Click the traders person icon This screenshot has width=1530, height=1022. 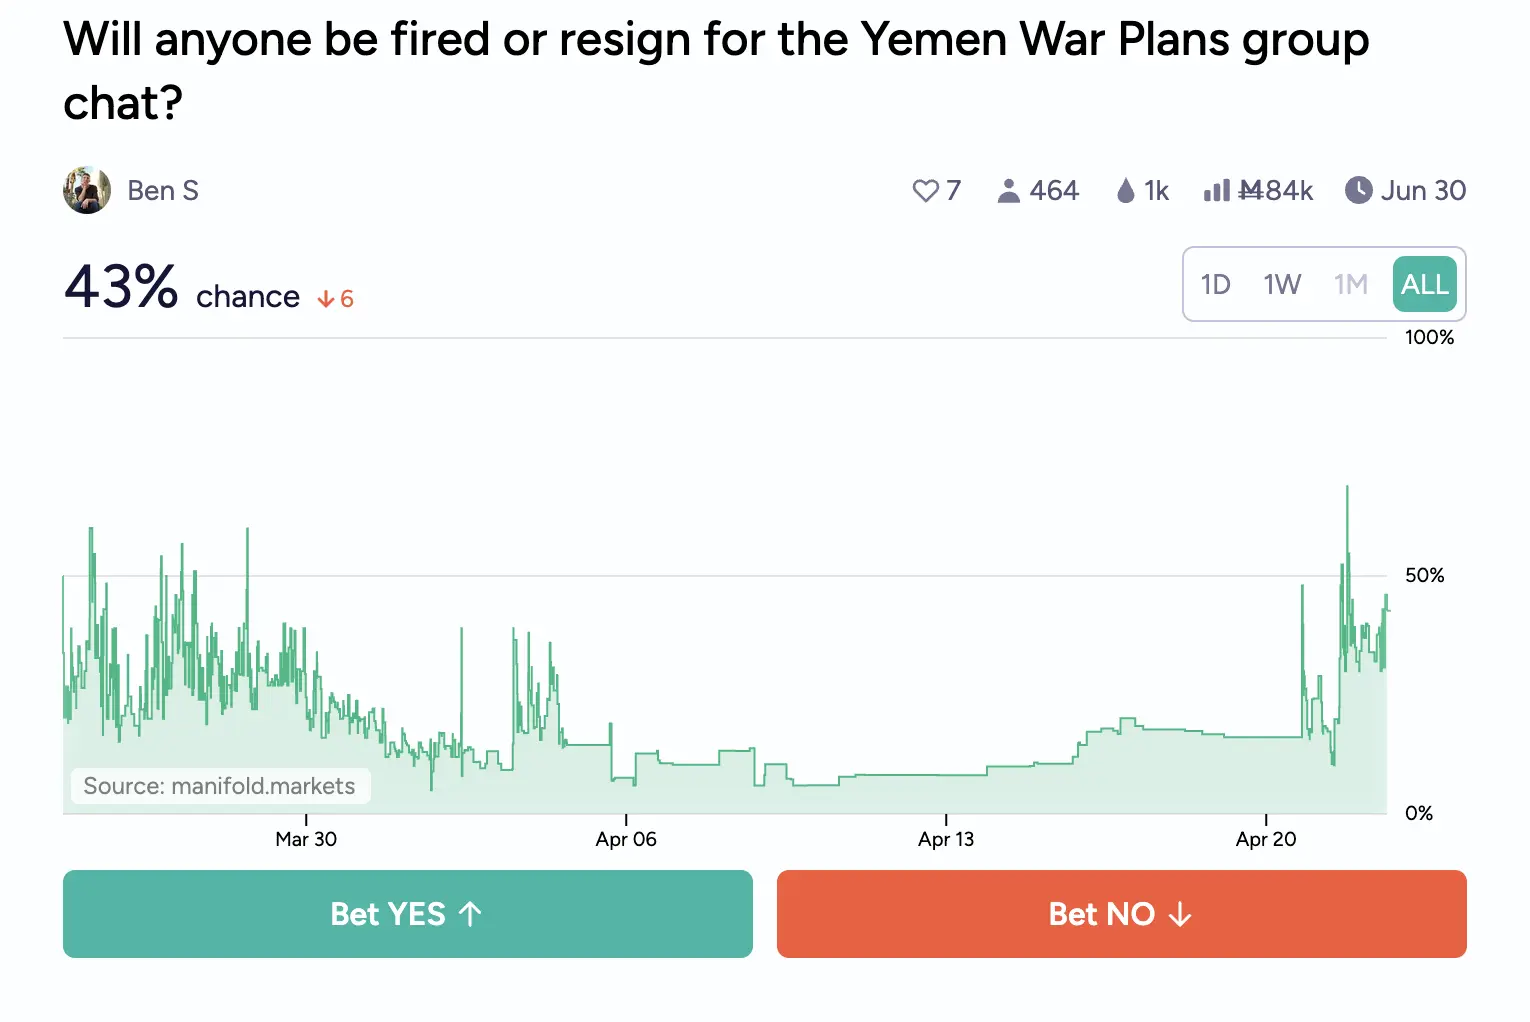1008,191
